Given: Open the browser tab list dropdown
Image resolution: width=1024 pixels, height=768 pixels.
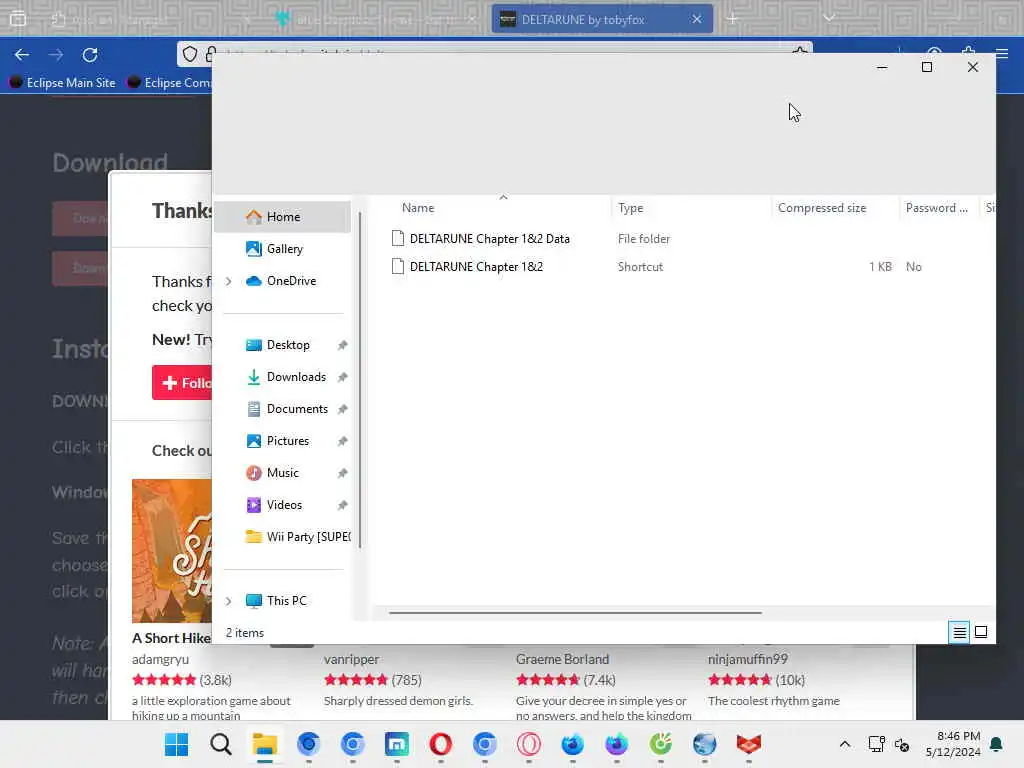Looking at the screenshot, I should tap(829, 18).
